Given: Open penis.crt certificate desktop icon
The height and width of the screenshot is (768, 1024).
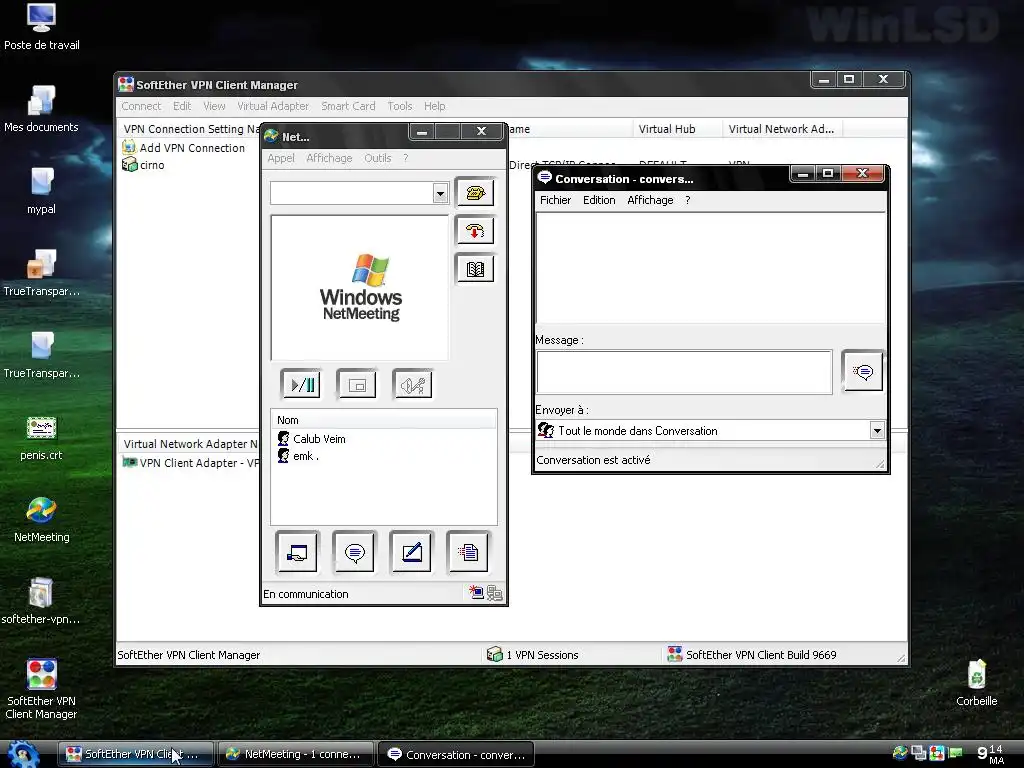Looking at the screenshot, I should [x=41, y=438].
